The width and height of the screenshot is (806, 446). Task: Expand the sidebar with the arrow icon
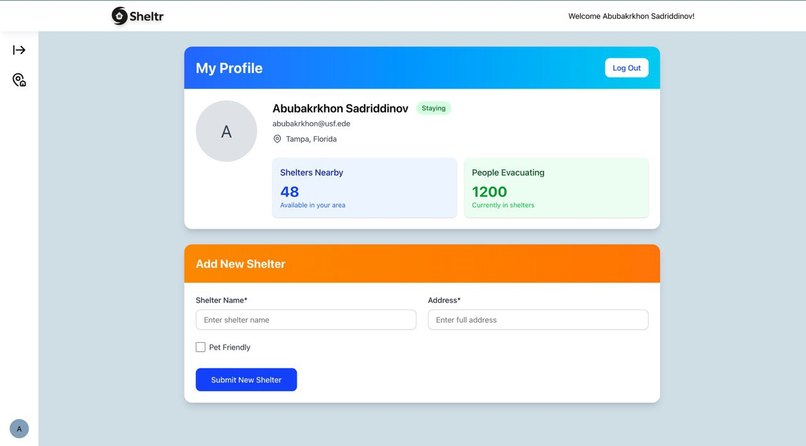[x=19, y=50]
